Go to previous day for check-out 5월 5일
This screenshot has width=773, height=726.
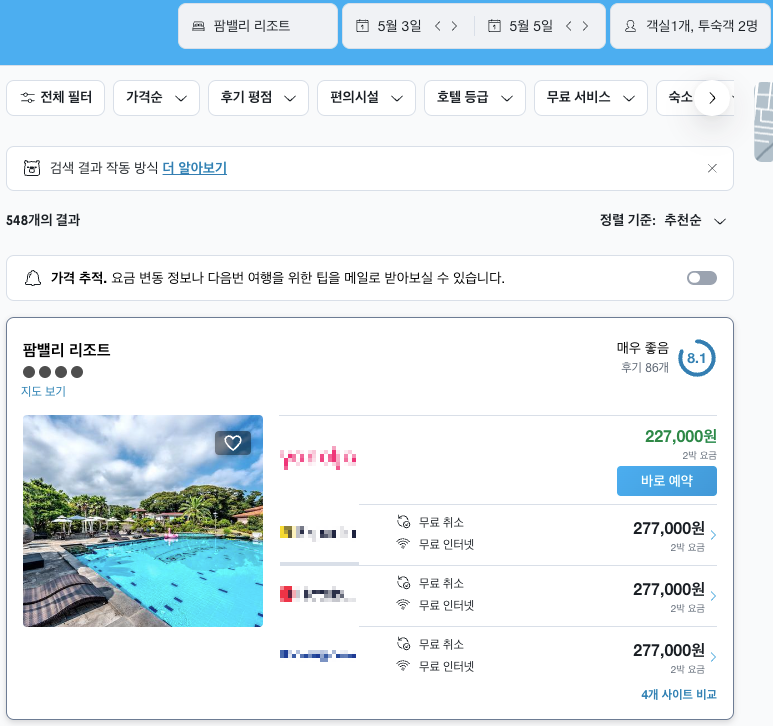(x=569, y=26)
